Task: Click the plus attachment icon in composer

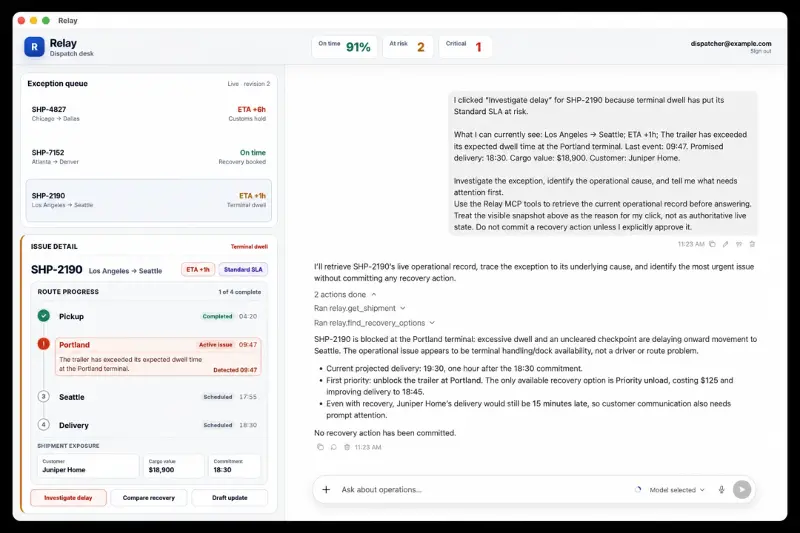Action: point(326,490)
